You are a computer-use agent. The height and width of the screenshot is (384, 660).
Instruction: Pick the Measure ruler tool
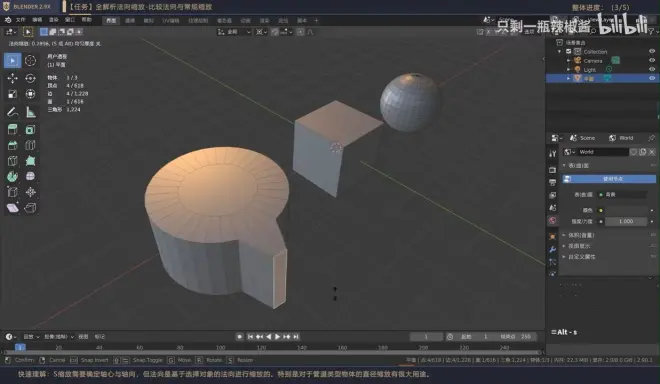click(x=30, y=112)
